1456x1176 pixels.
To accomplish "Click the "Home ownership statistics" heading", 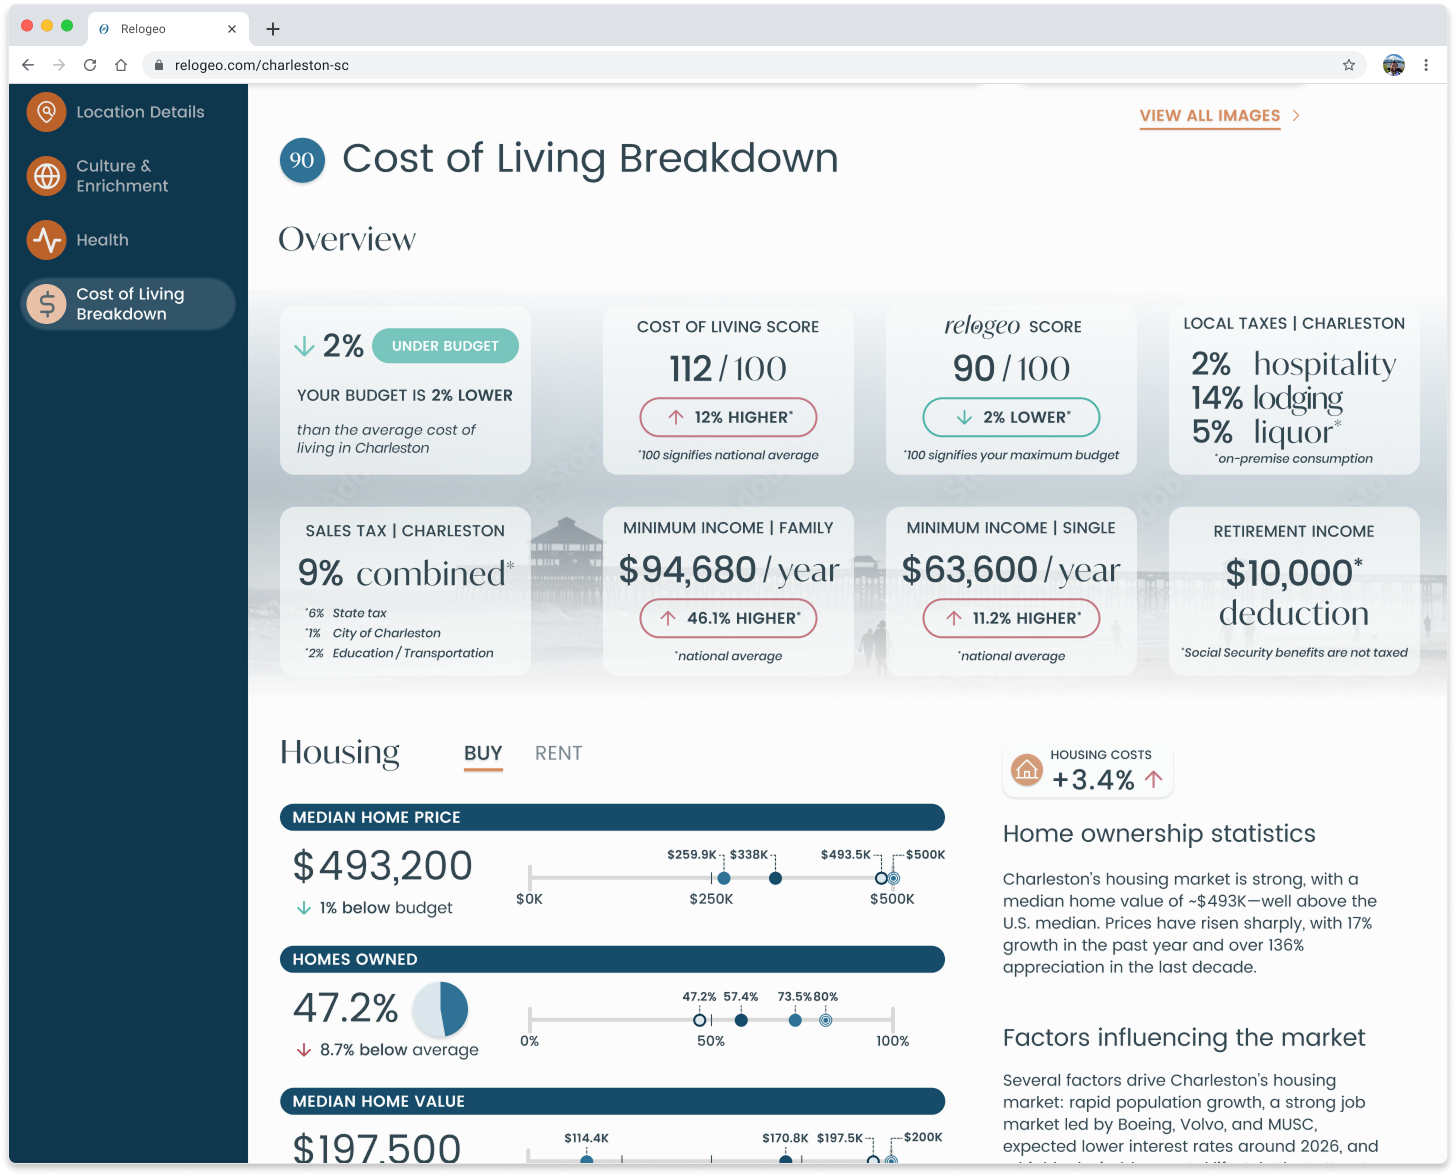I will [x=1159, y=834].
